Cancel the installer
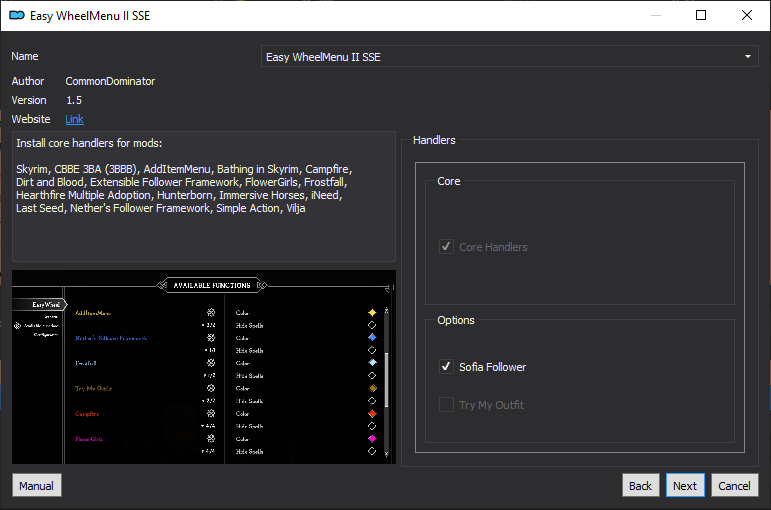771x510 pixels. tap(734, 485)
